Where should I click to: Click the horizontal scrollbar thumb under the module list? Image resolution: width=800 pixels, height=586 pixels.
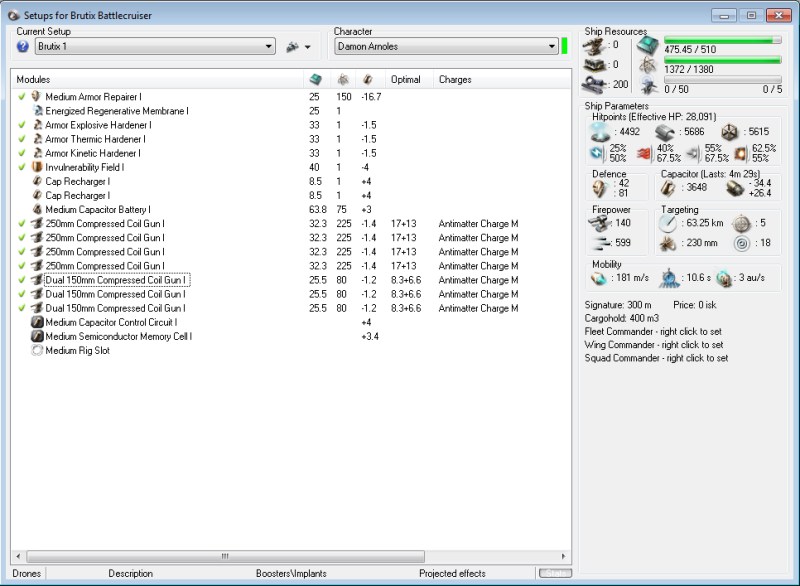(225, 556)
